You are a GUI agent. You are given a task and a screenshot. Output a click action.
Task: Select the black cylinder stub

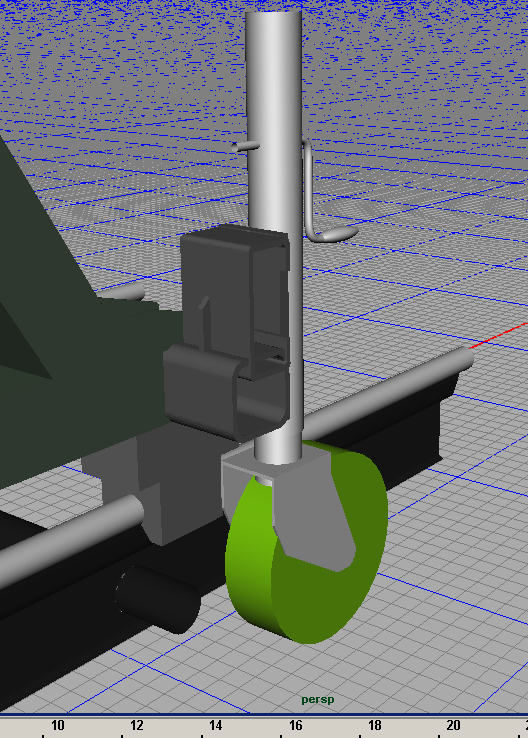point(158,599)
